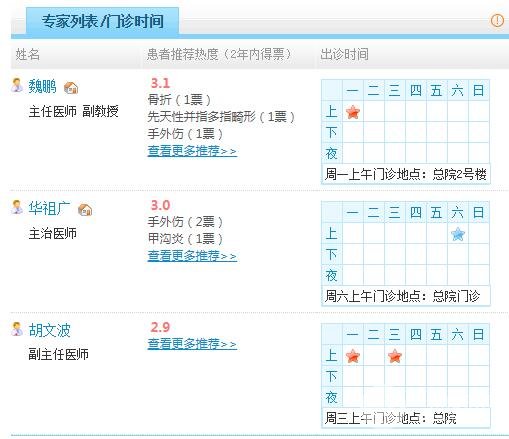Click the house icon next to 魏鹏

pos(71,88)
